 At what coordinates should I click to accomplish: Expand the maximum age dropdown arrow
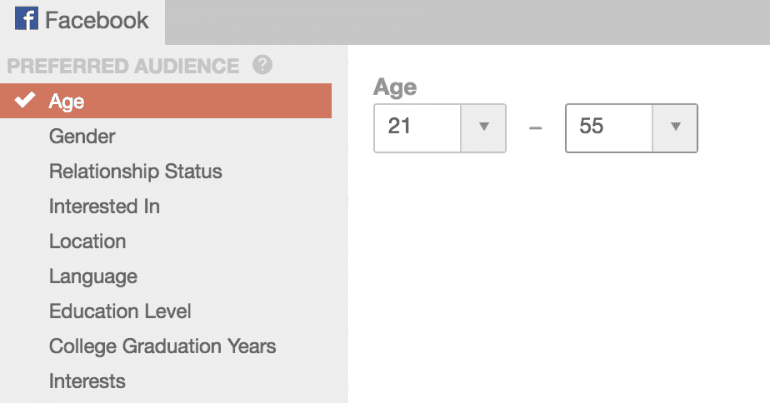coord(675,127)
